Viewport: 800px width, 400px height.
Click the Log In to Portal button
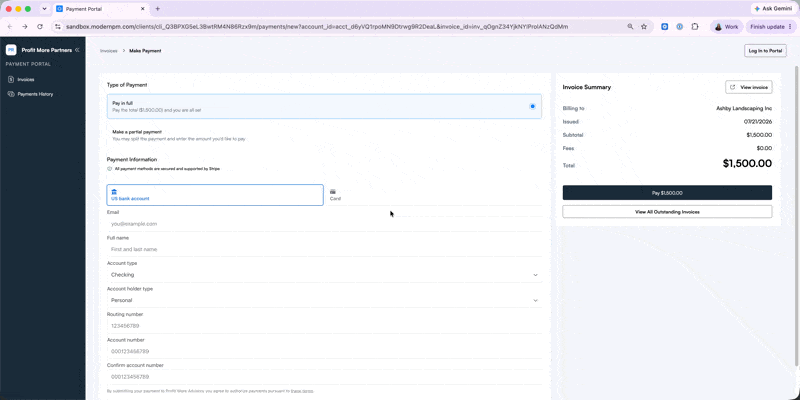coord(765,51)
